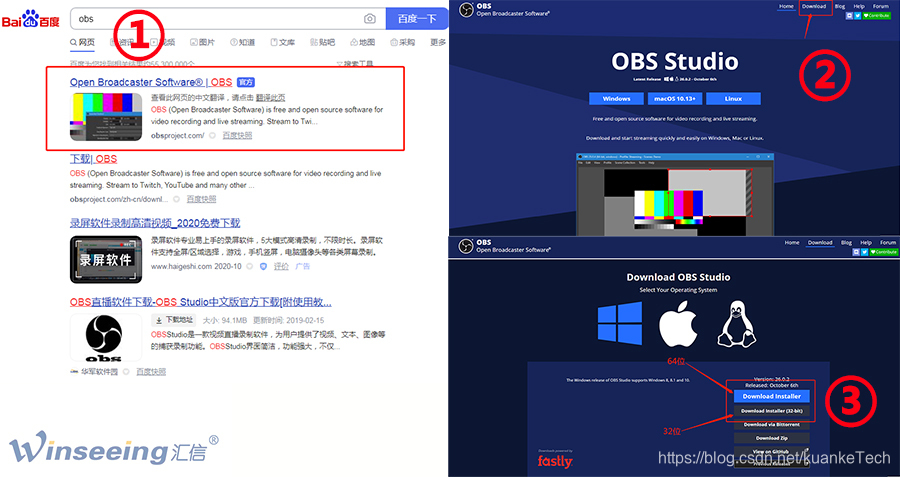Viewport: 900px width, 477px height.
Task: Select the 文库 tab in Baidu
Action: point(283,42)
